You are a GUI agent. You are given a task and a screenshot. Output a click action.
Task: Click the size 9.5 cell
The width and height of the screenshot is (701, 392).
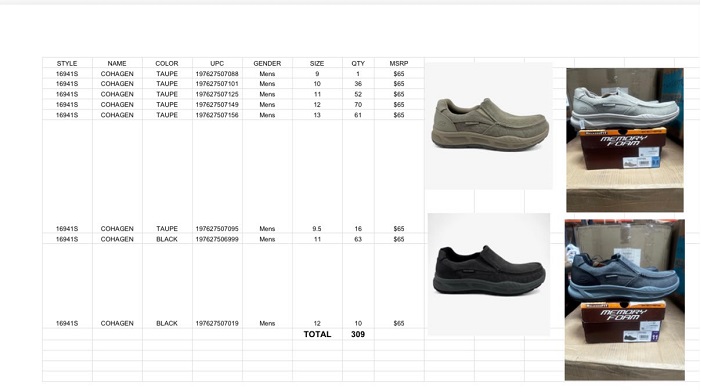317,228
